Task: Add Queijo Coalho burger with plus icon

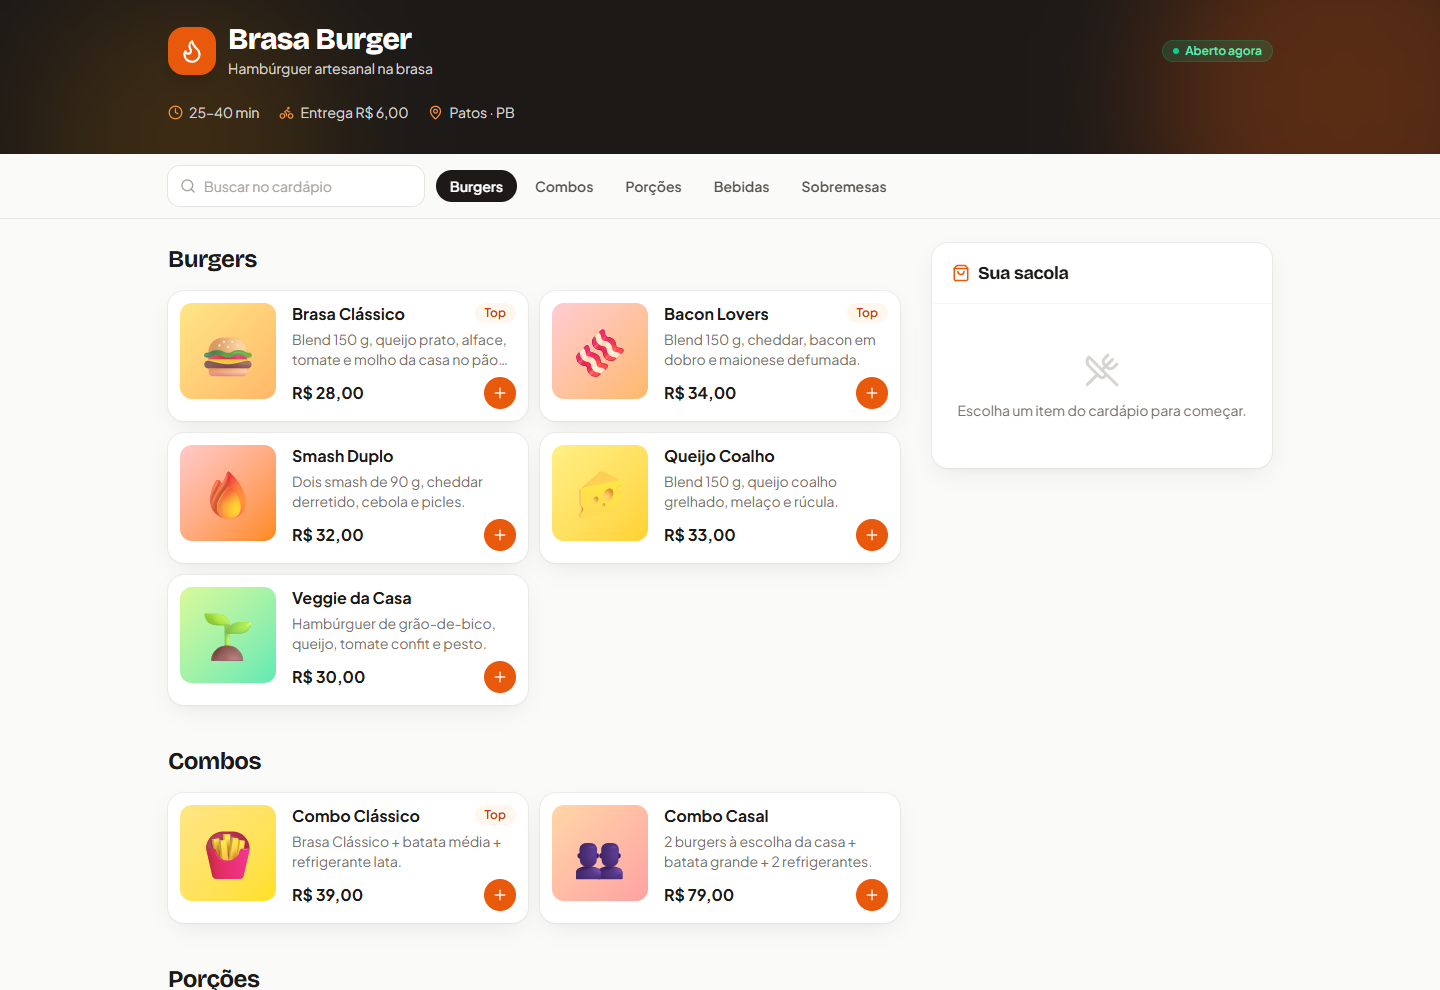Action: (x=872, y=535)
